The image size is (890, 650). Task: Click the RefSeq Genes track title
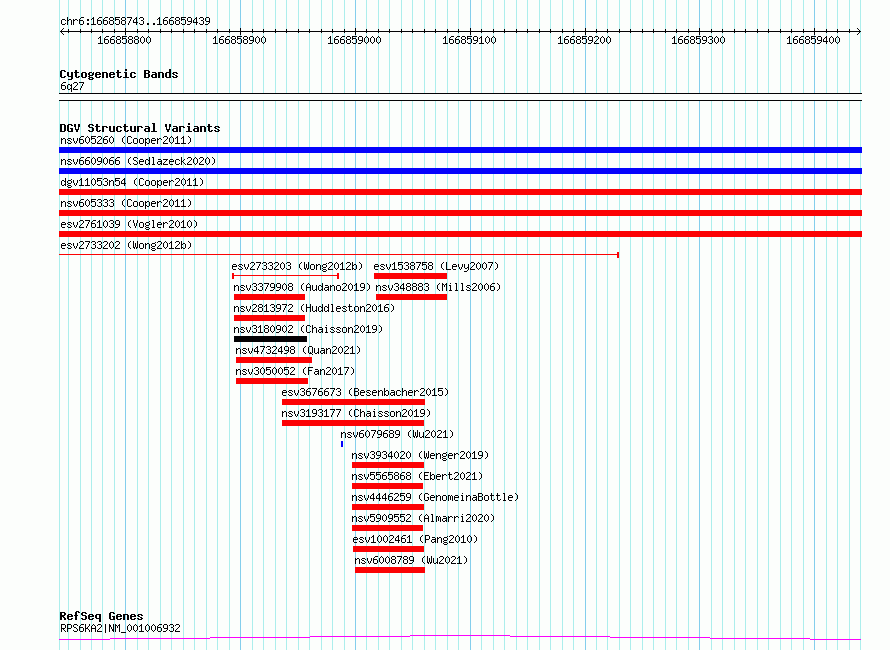[101, 616]
